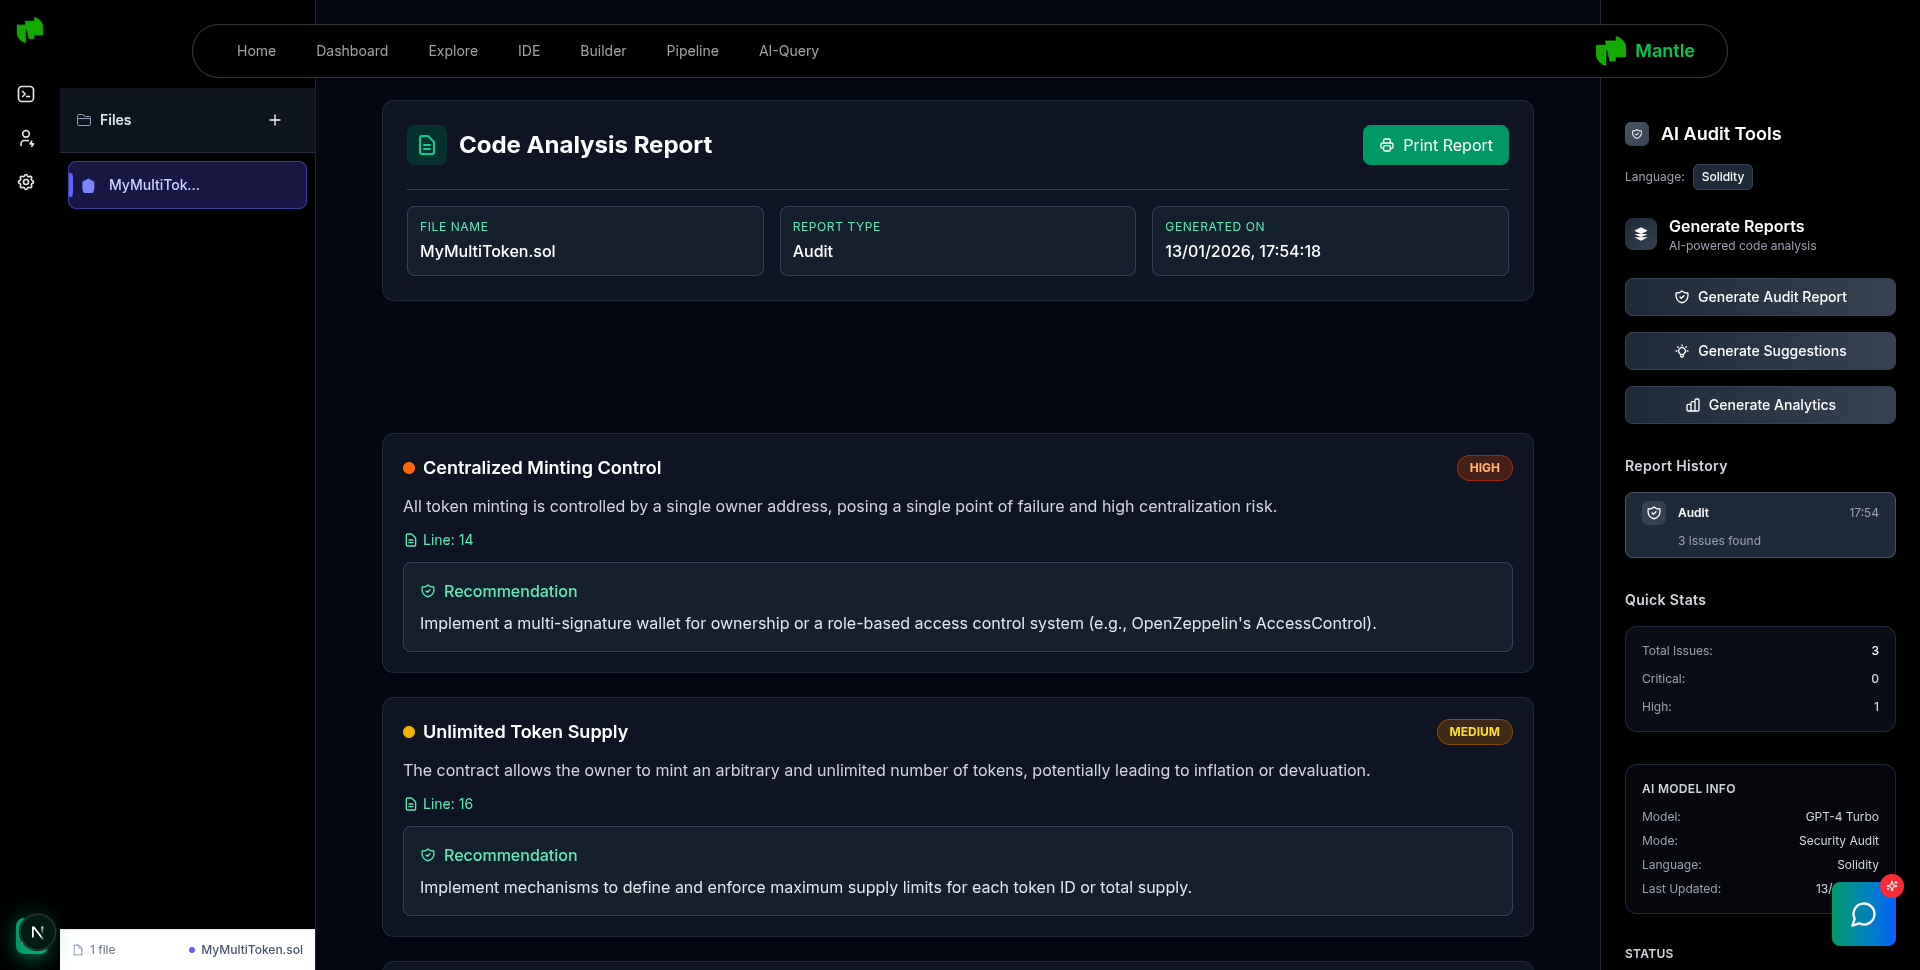This screenshot has height=970, width=1920.
Task: Click the AI Audit Tools shield icon
Action: (x=1637, y=134)
